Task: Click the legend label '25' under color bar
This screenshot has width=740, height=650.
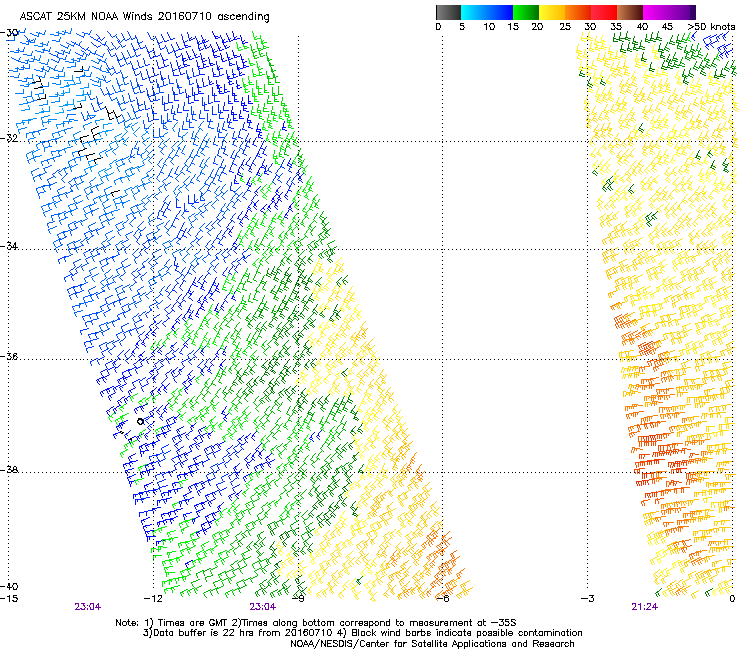Action: [565, 27]
